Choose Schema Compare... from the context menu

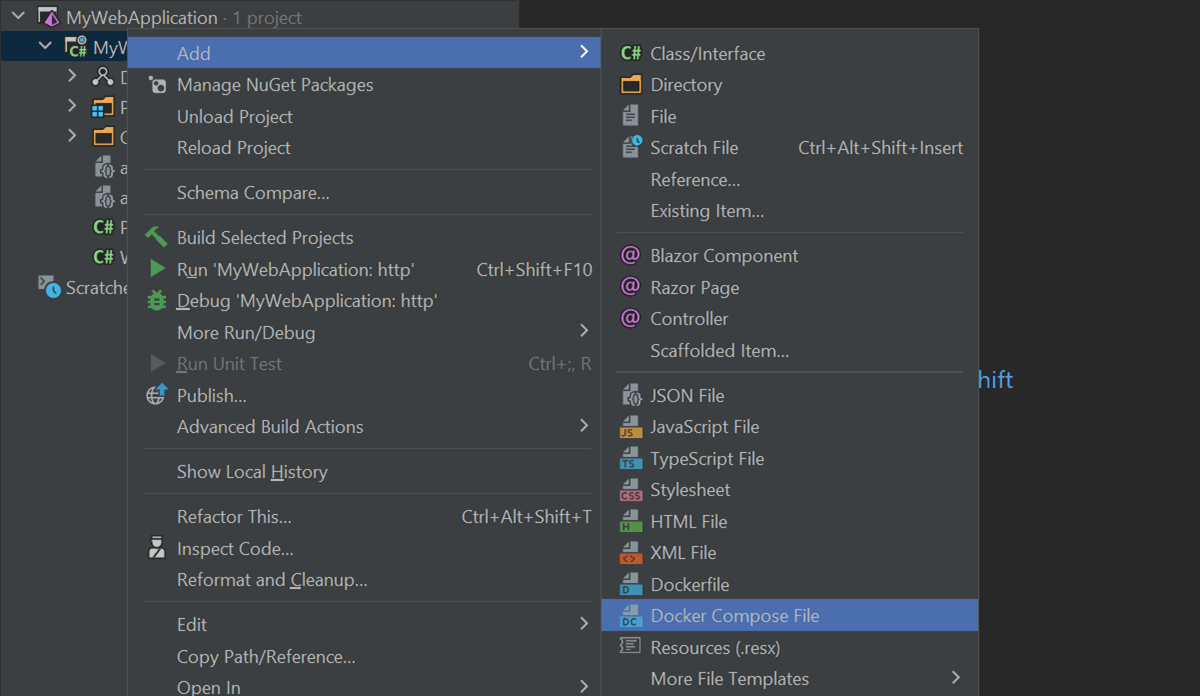click(253, 193)
